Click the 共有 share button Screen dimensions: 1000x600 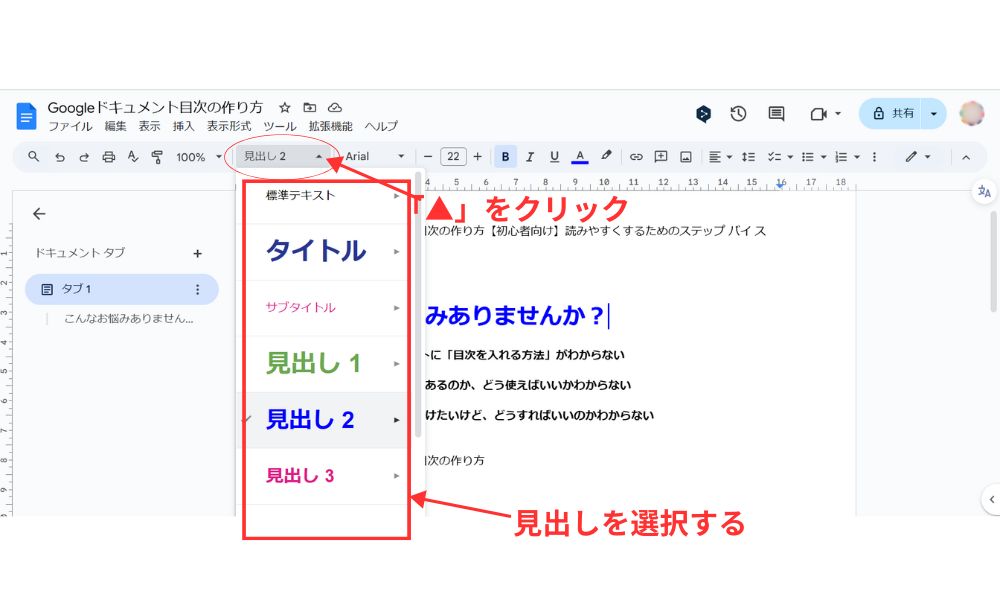pos(891,113)
